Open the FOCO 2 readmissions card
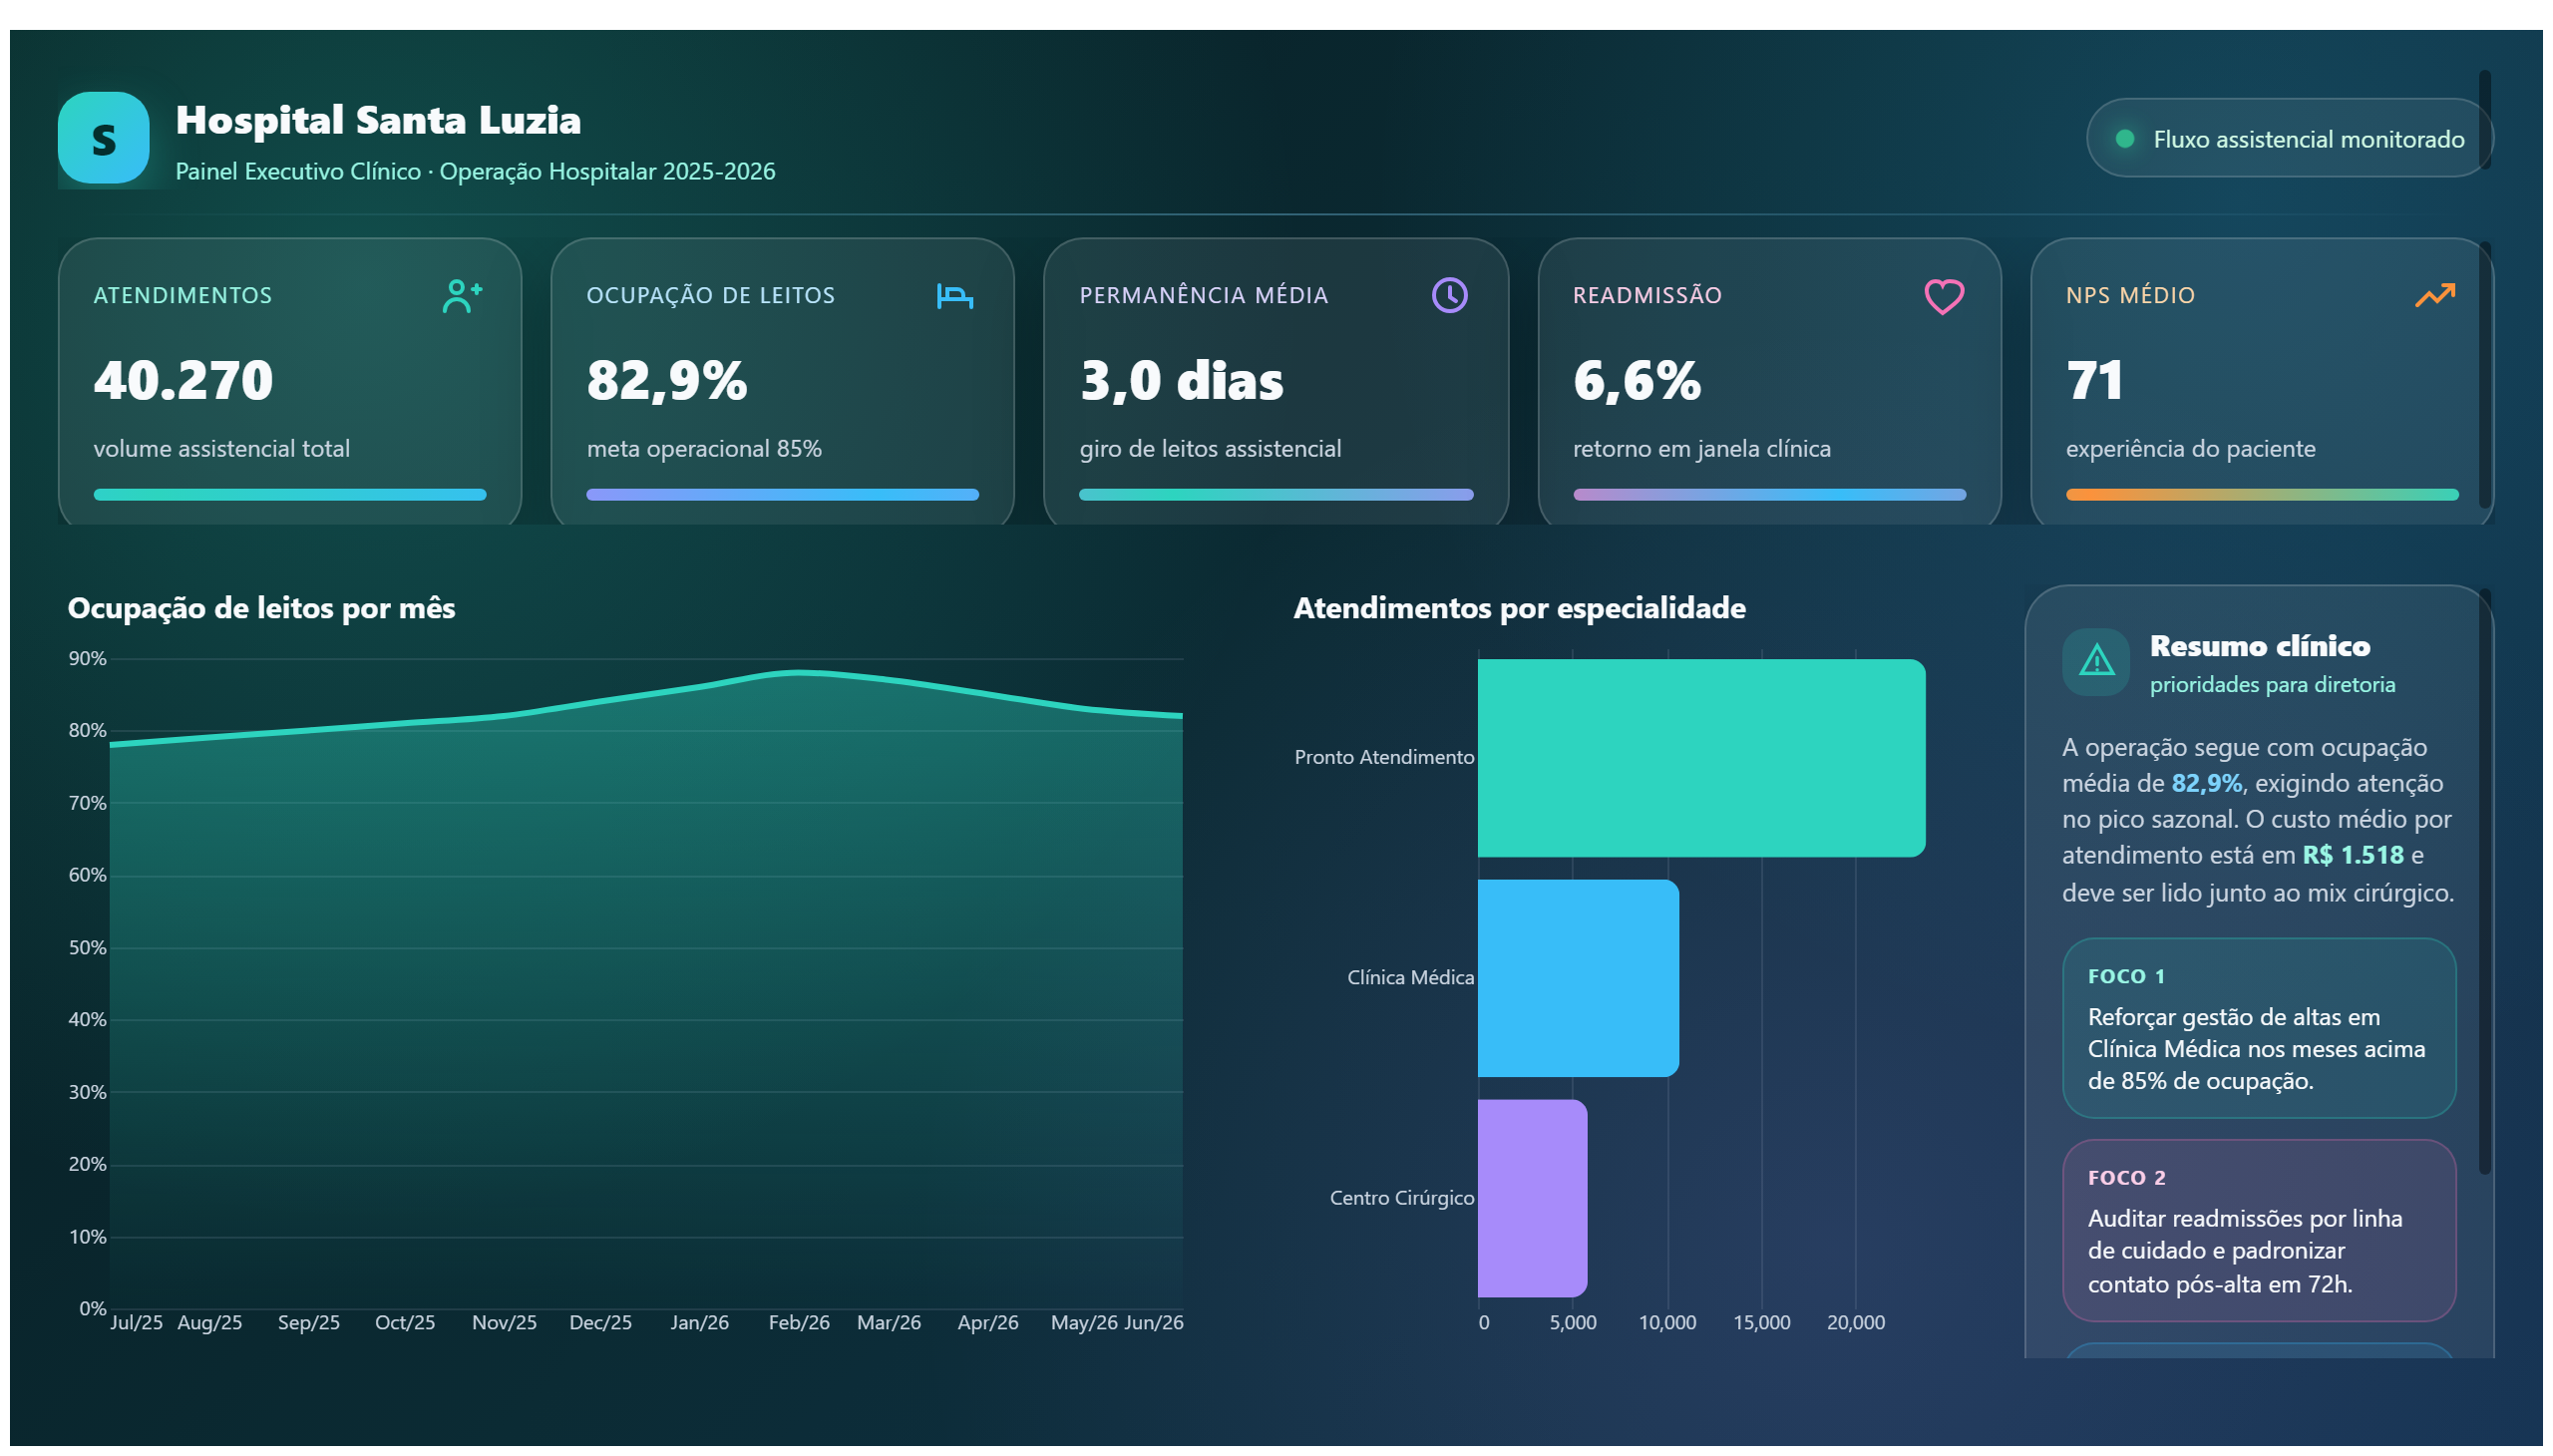The image size is (2553, 1456). click(2258, 1230)
